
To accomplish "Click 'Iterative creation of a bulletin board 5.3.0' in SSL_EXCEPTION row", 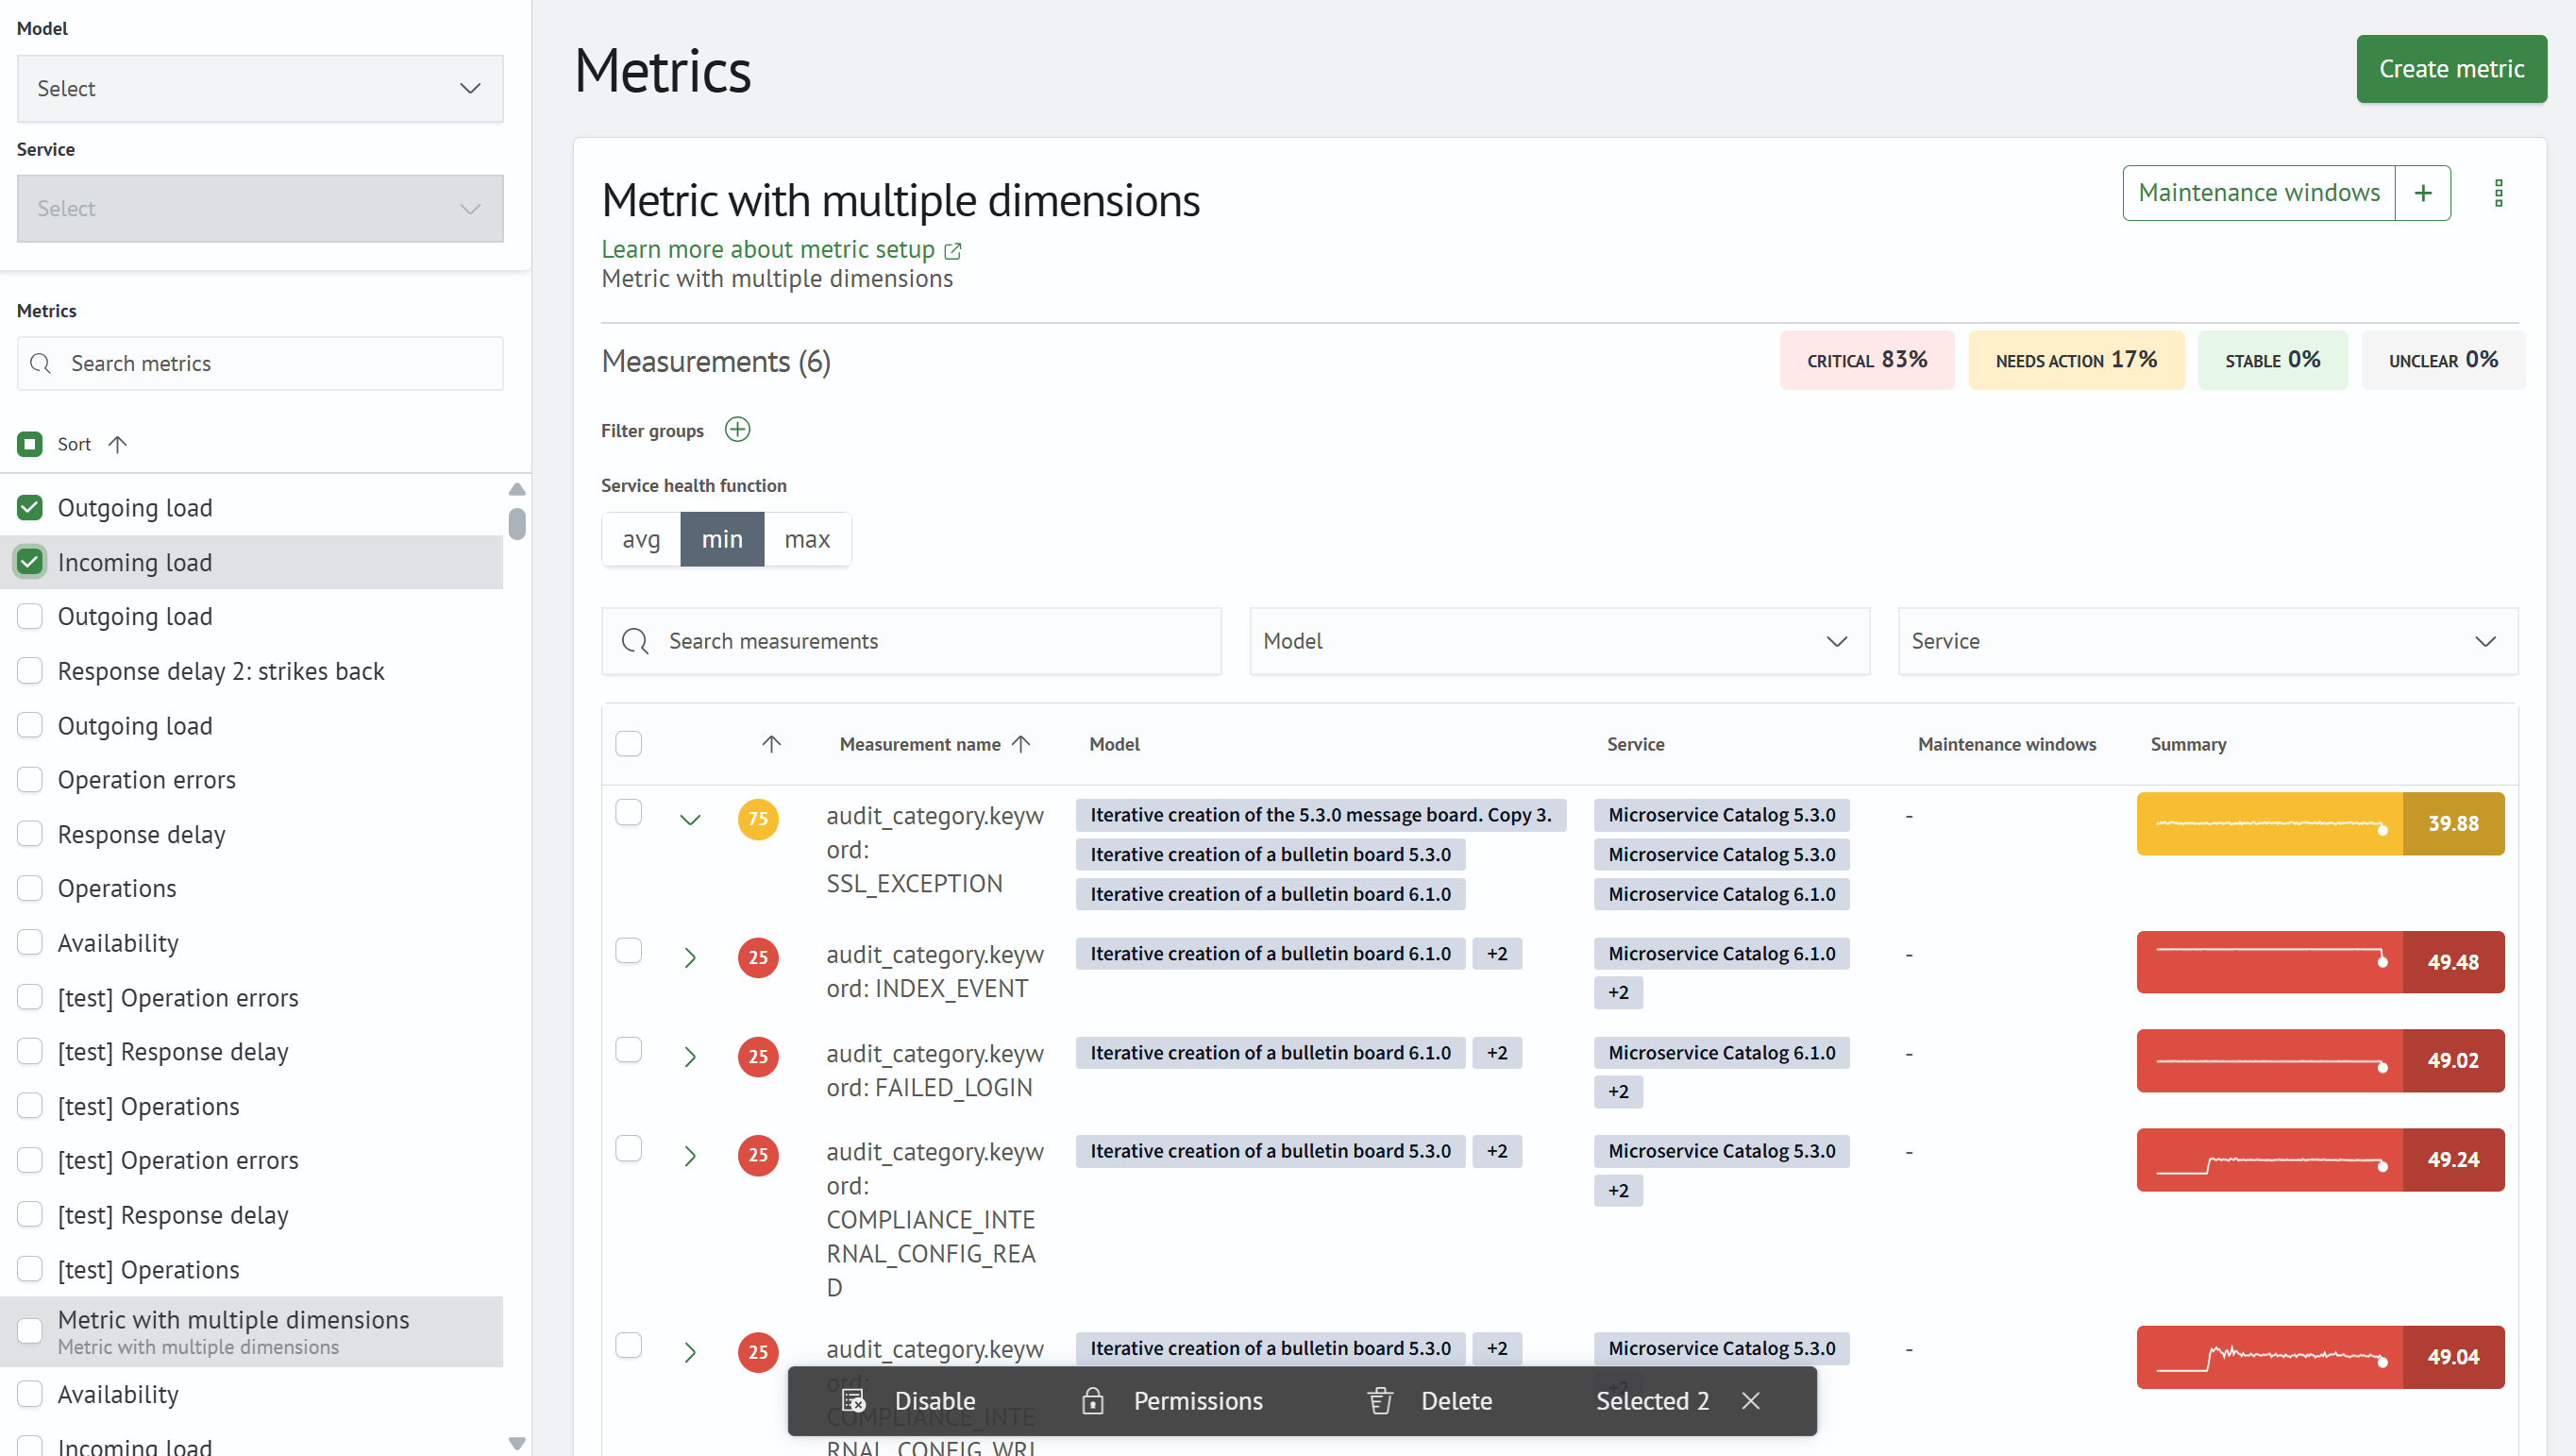I will (1270, 855).
